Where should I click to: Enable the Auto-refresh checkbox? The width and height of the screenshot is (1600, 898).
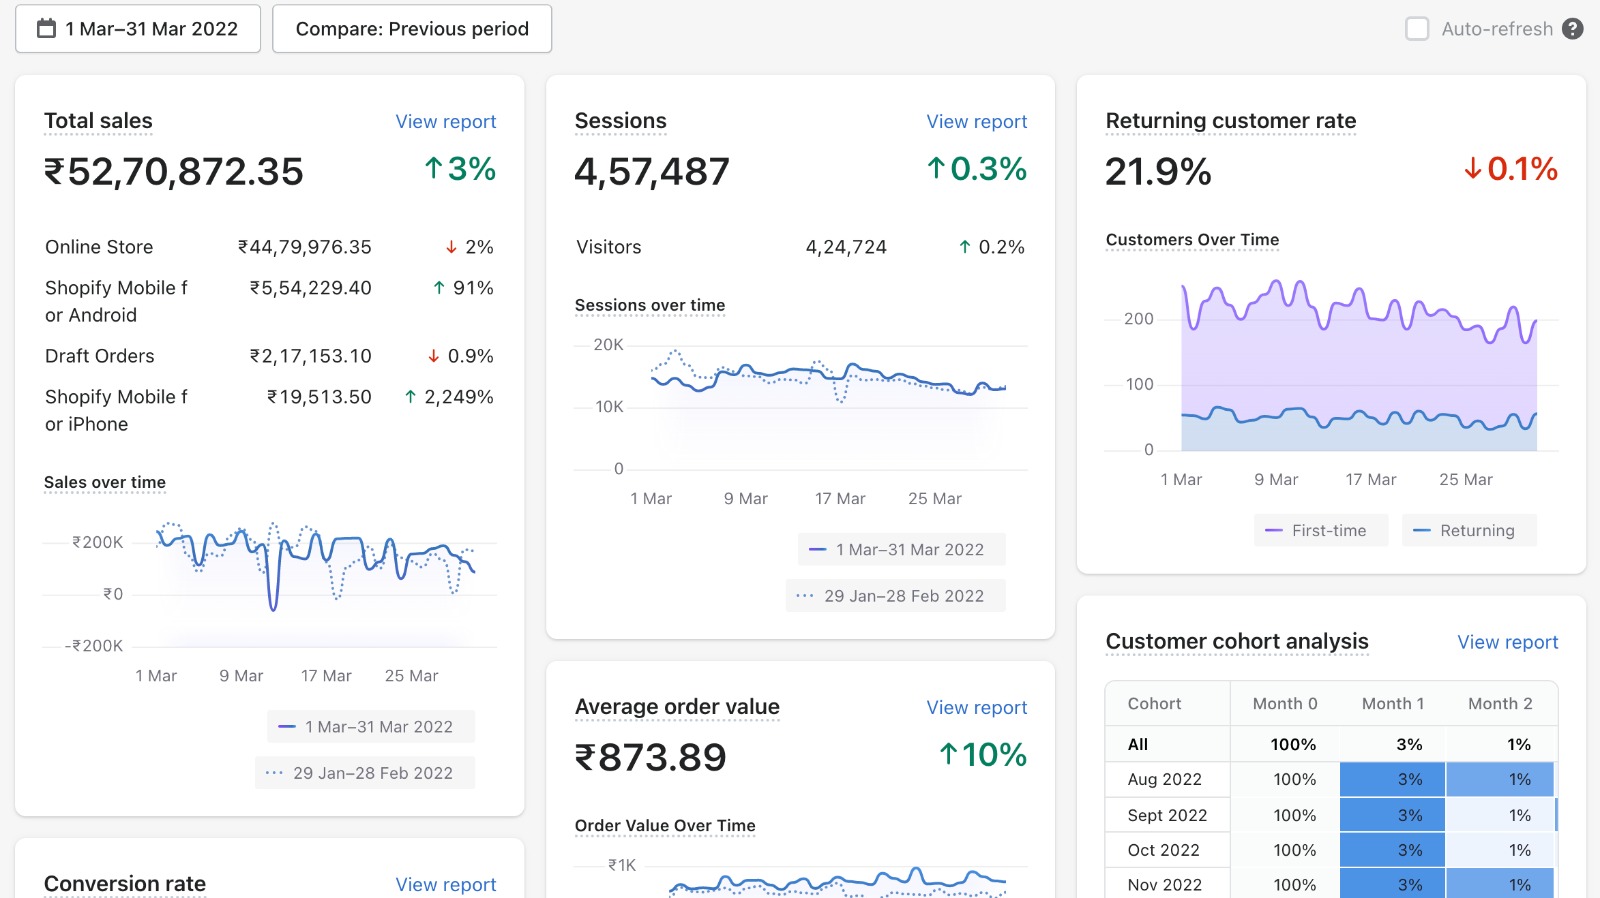tap(1417, 29)
